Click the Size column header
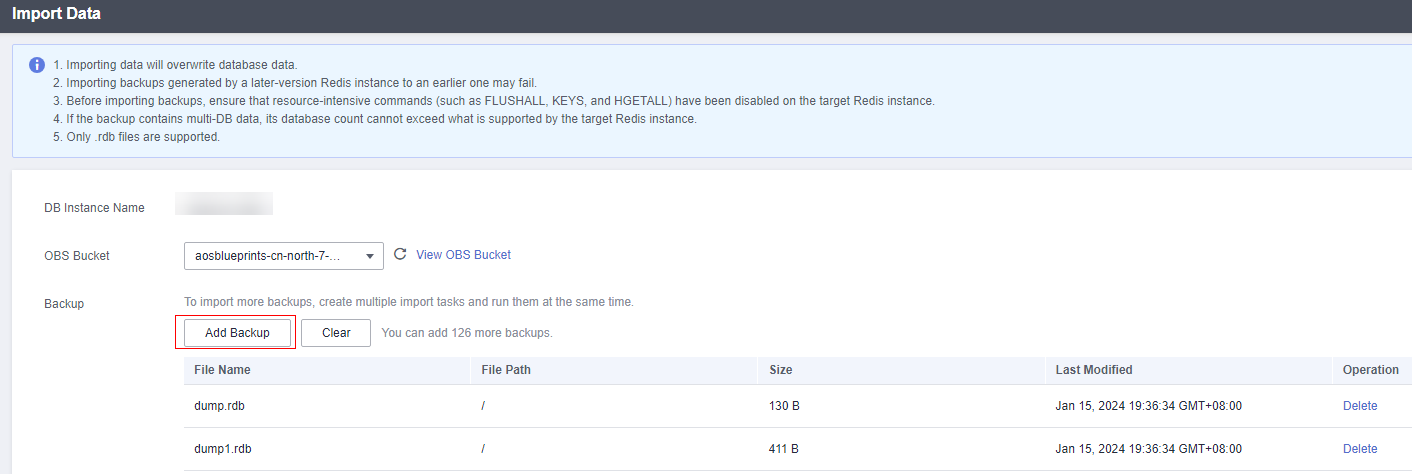1412x474 pixels. [781, 370]
